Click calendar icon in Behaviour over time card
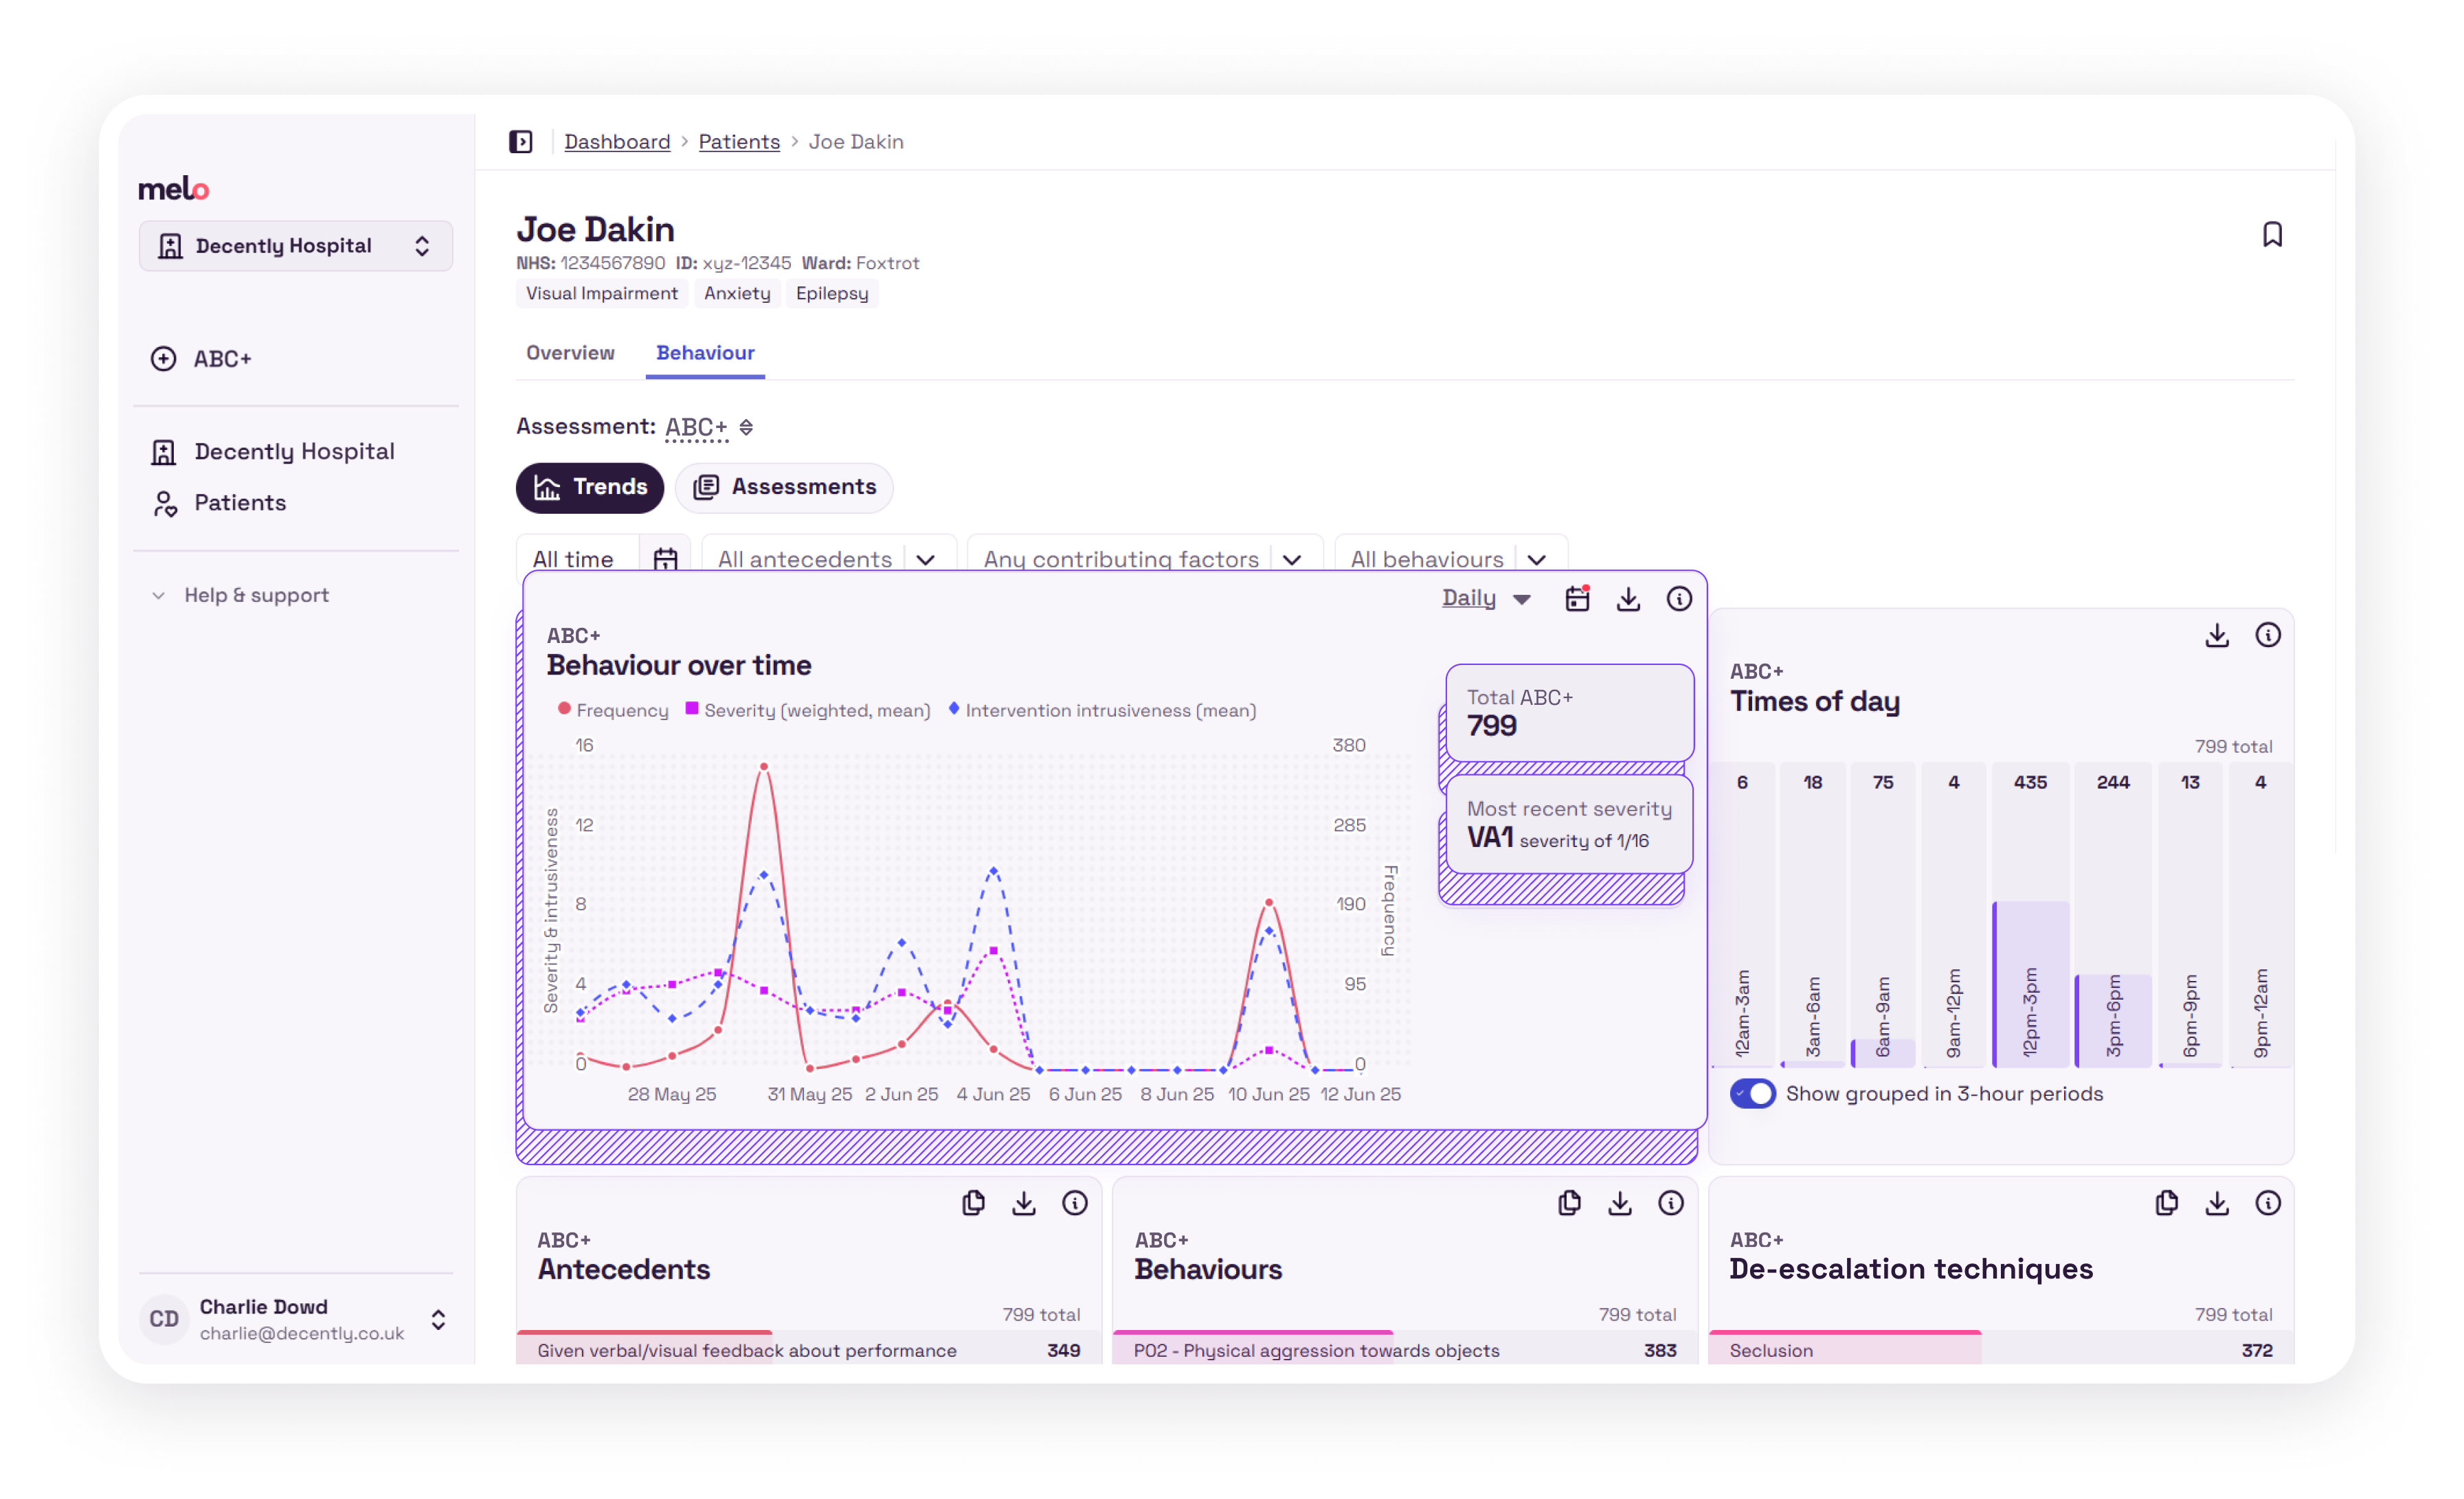This screenshot has height=1499, width=2464. pos(1577,599)
